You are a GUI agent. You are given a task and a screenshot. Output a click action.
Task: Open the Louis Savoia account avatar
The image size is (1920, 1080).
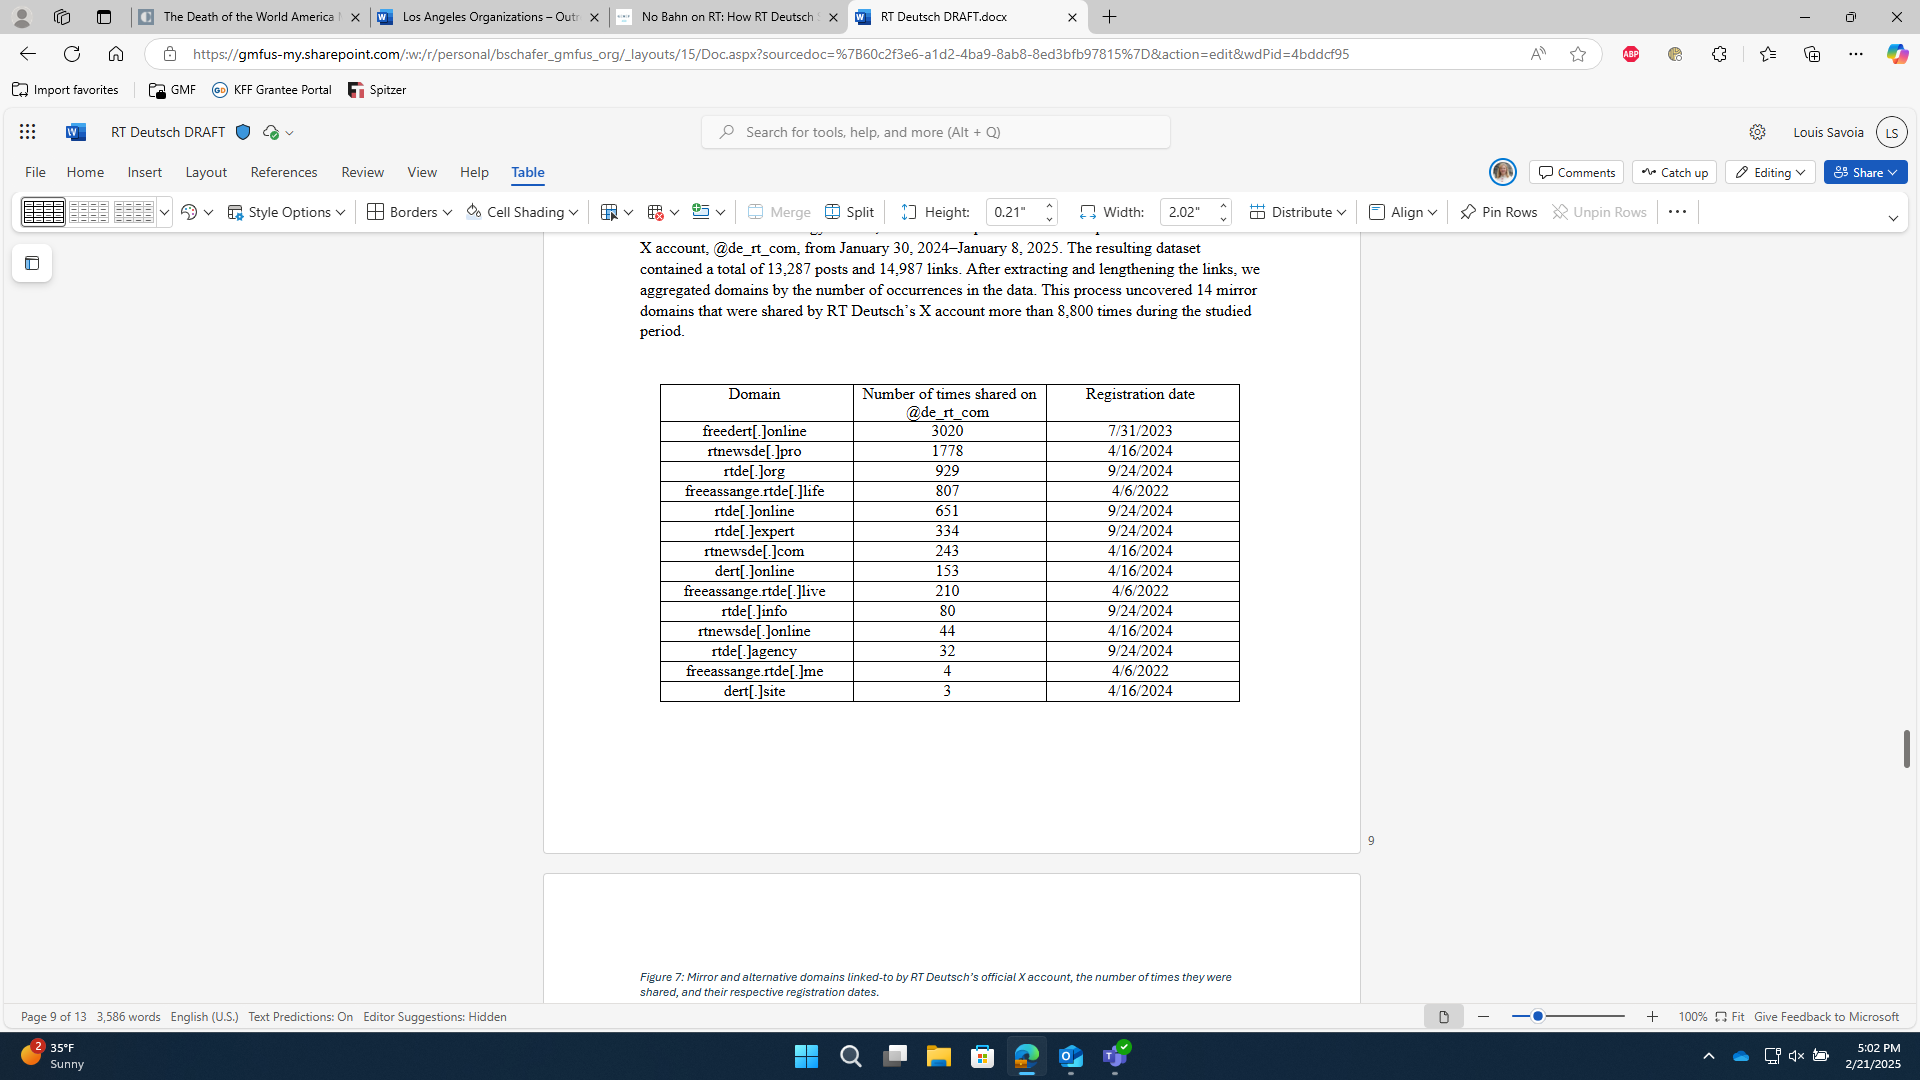tap(1891, 132)
